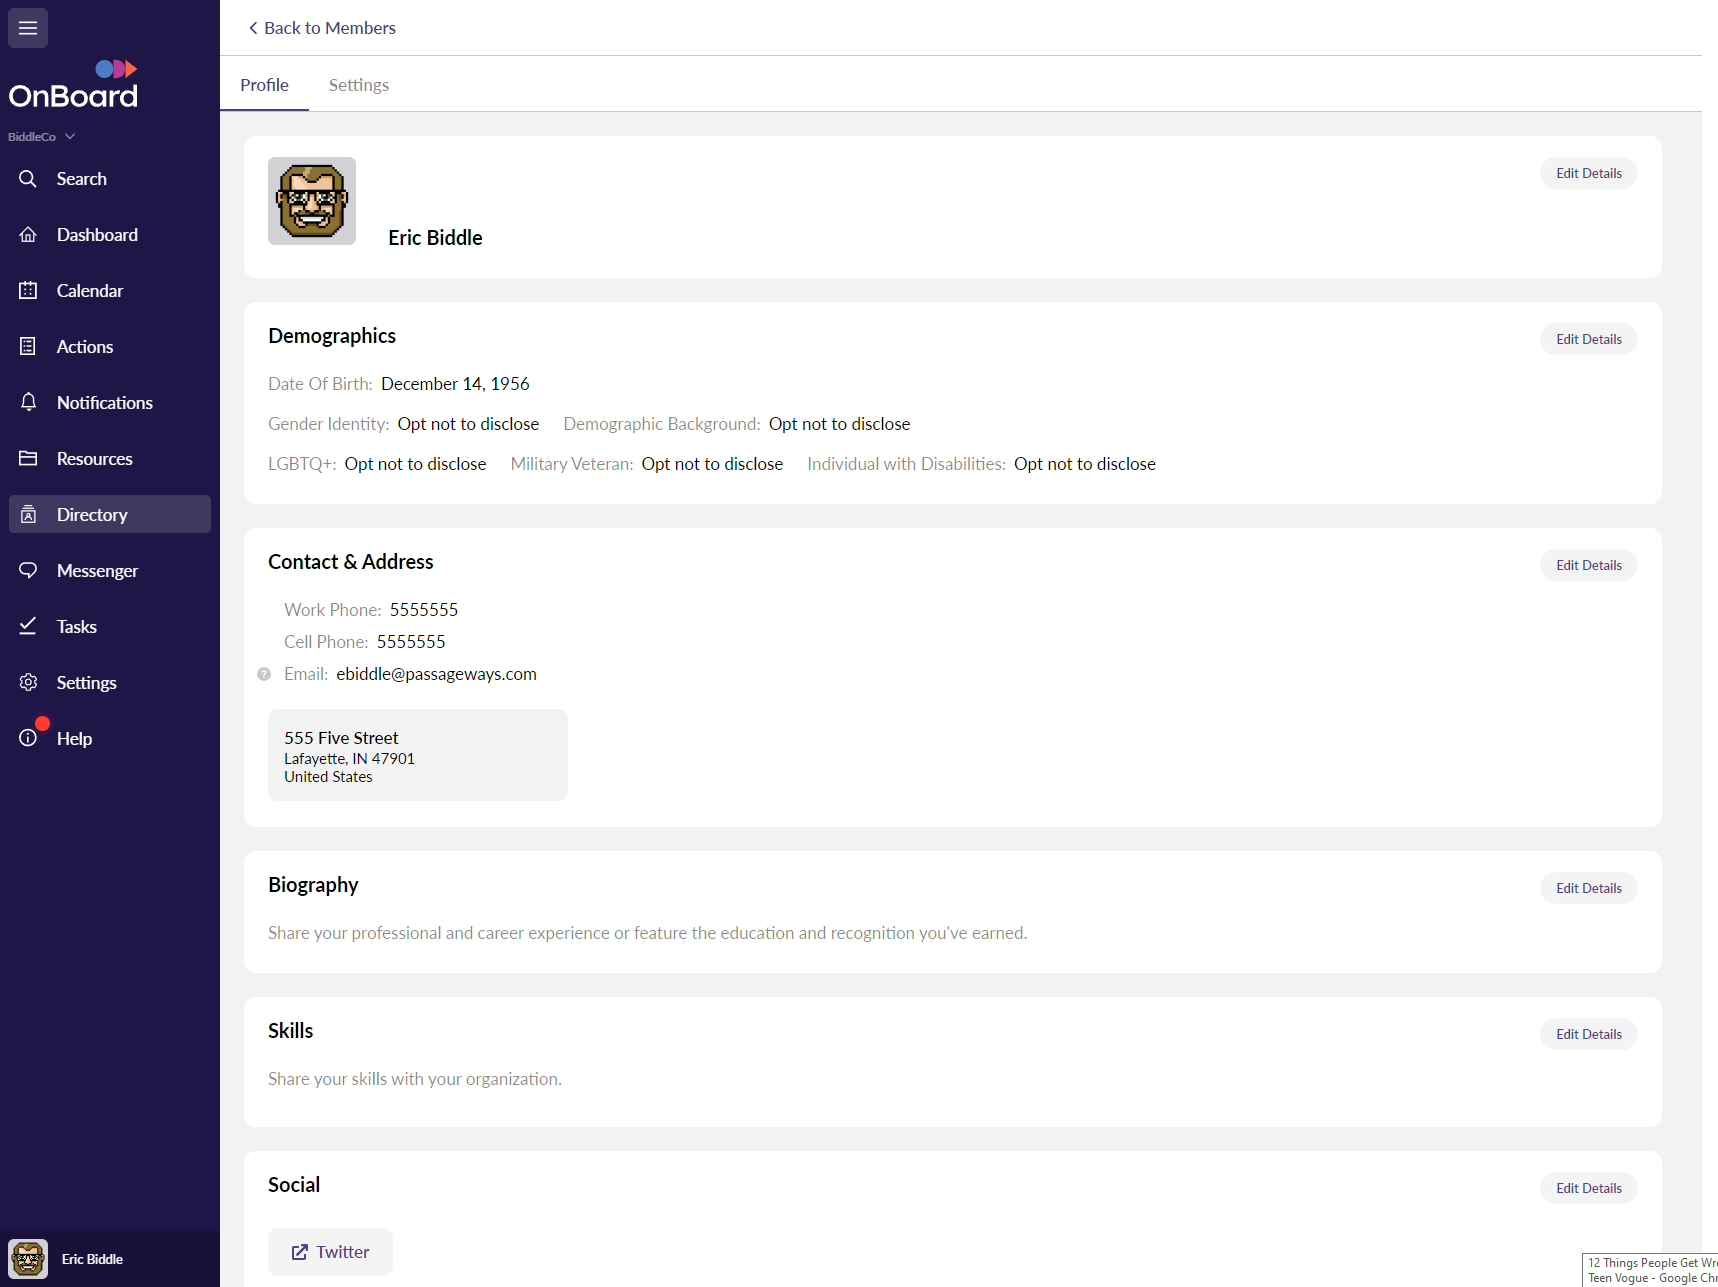Open the Dashboard from the sidebar
The height and width of the screenshot is (1287, 1718).
pyautogui.click(x=96, y=234)
